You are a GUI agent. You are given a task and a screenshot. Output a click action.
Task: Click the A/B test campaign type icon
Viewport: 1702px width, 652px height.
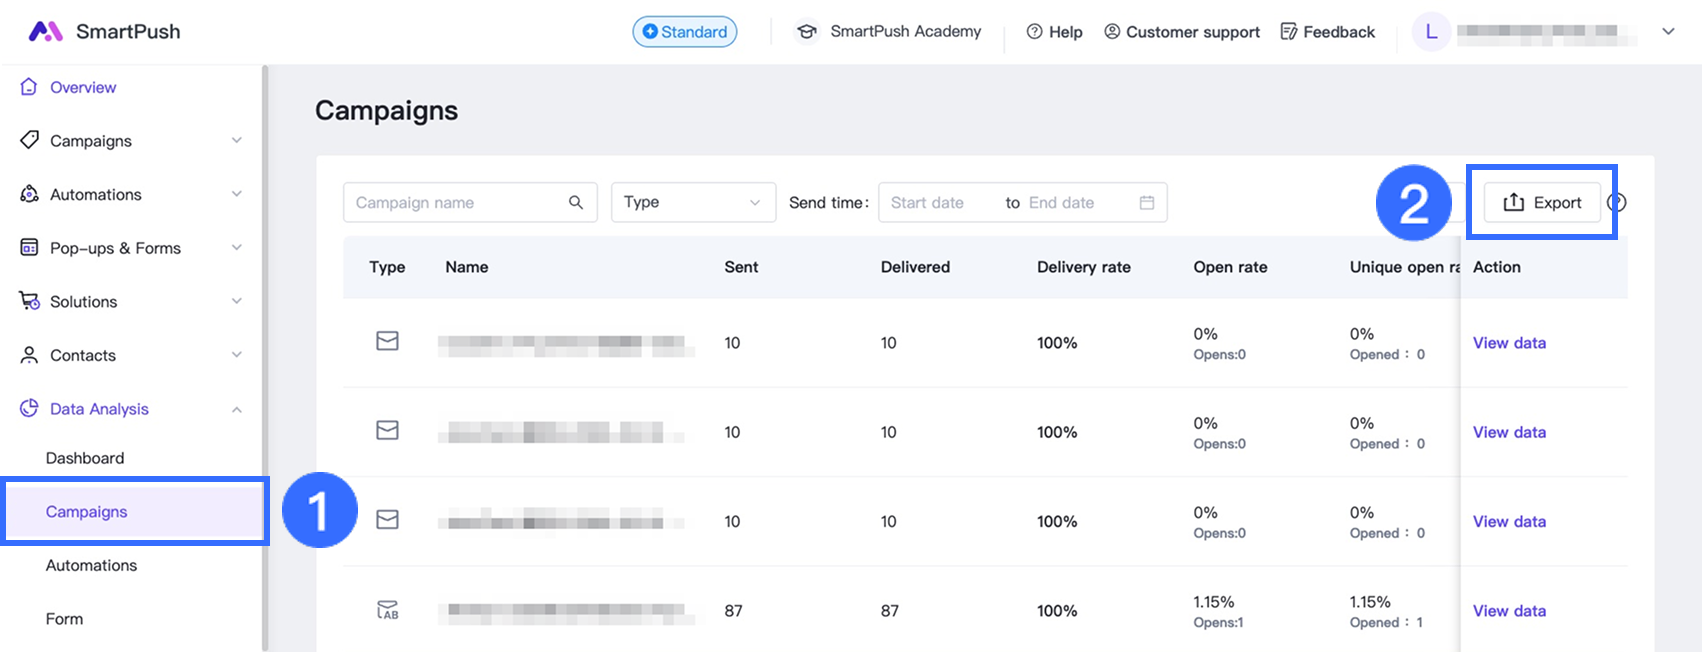387,610
